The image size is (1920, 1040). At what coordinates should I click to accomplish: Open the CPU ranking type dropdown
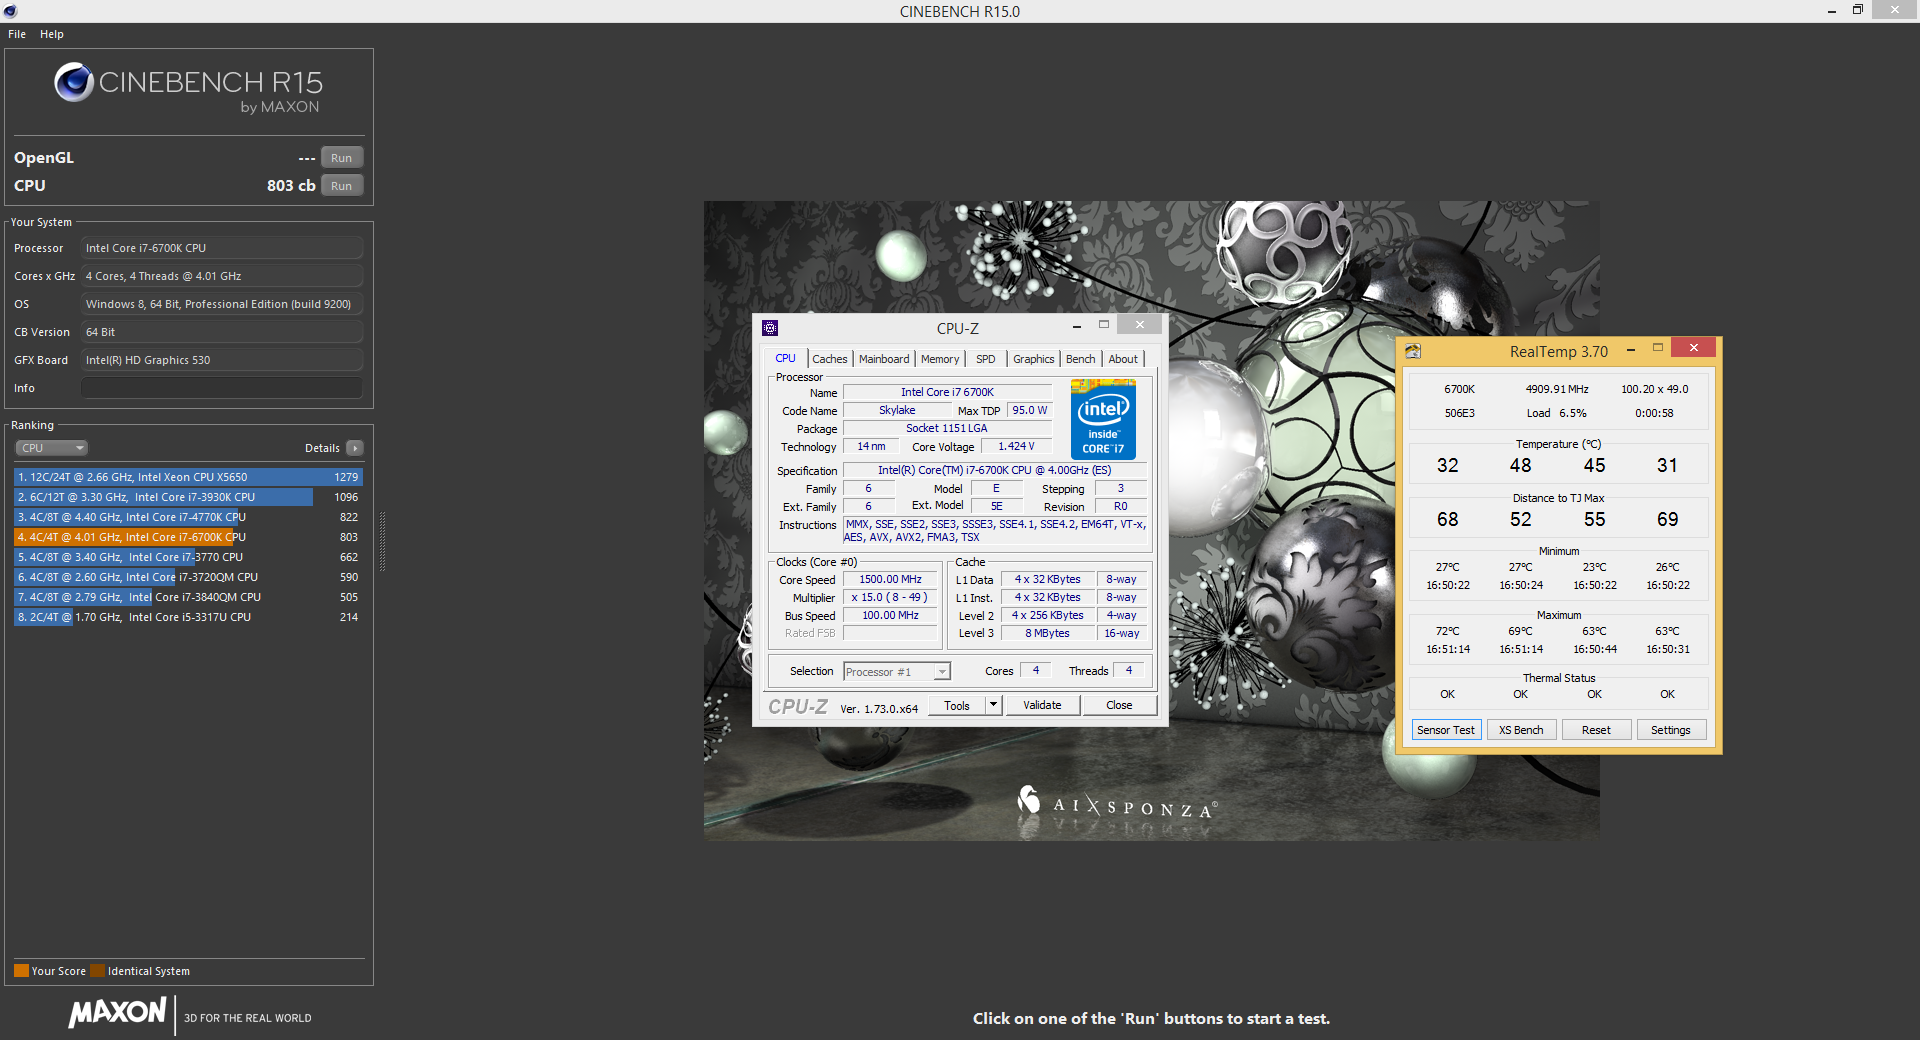pyautogui.click(x=52, y=448)
